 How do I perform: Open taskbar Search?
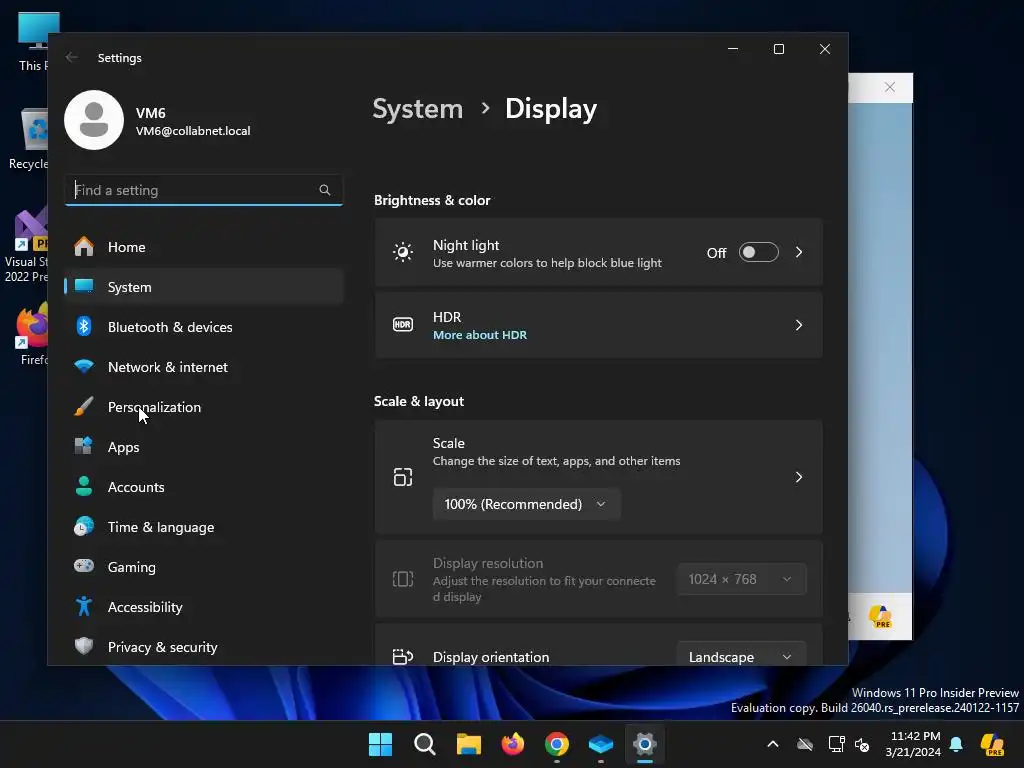424,744
